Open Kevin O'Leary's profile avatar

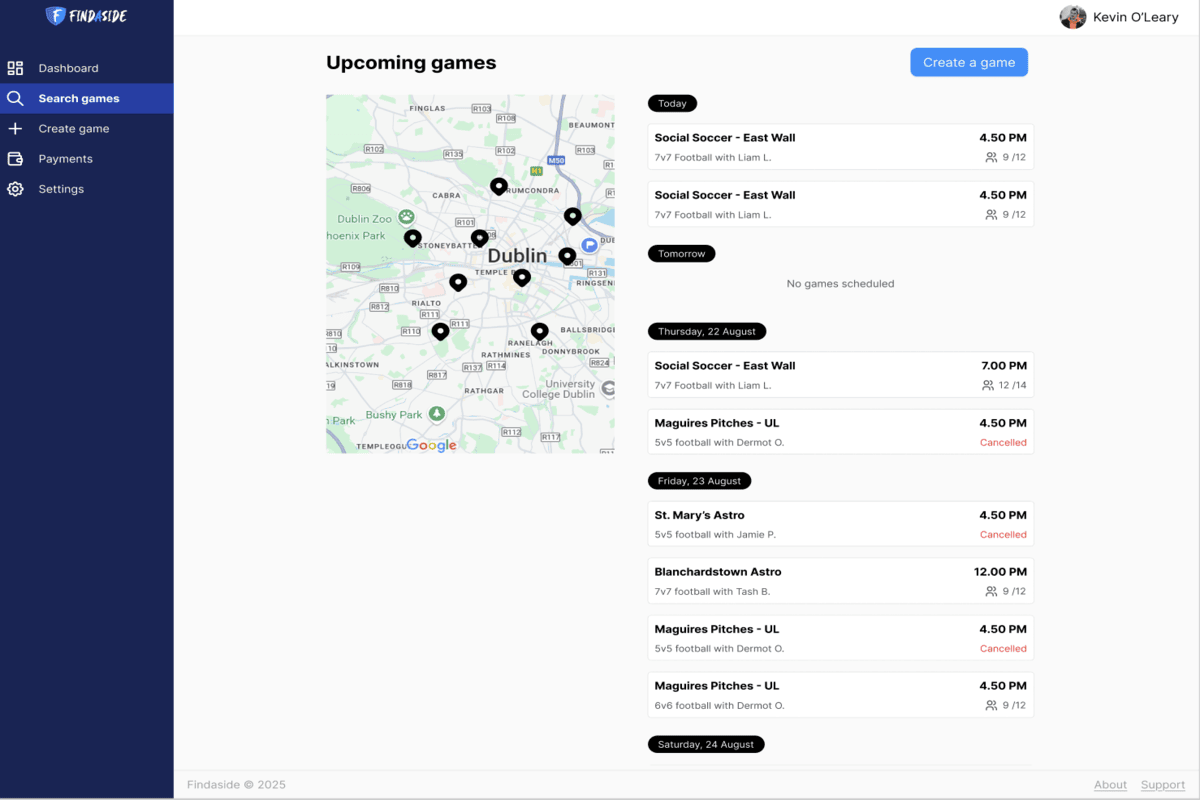pos(1073,17)
